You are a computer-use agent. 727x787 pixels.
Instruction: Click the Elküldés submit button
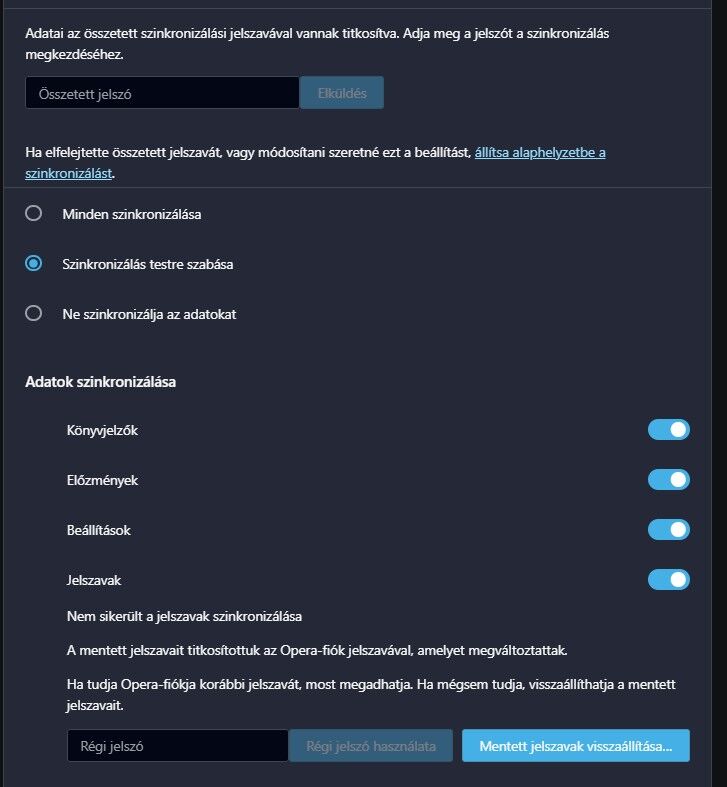[342, 93]
